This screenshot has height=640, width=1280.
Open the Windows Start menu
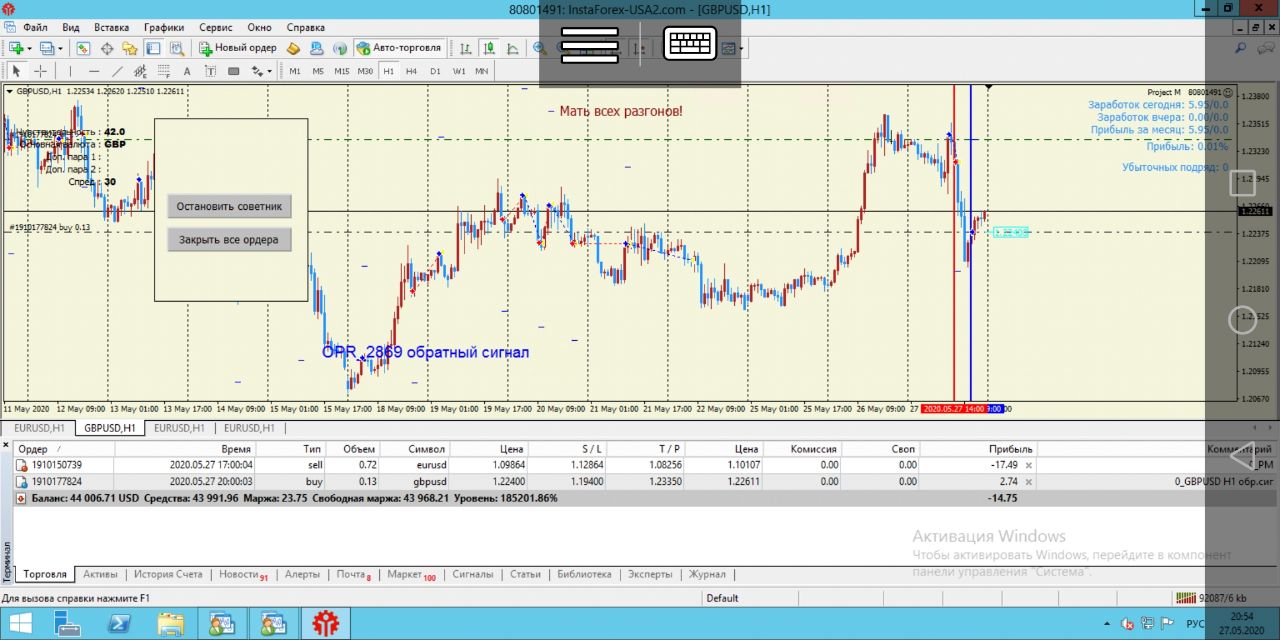pos(20,624)
